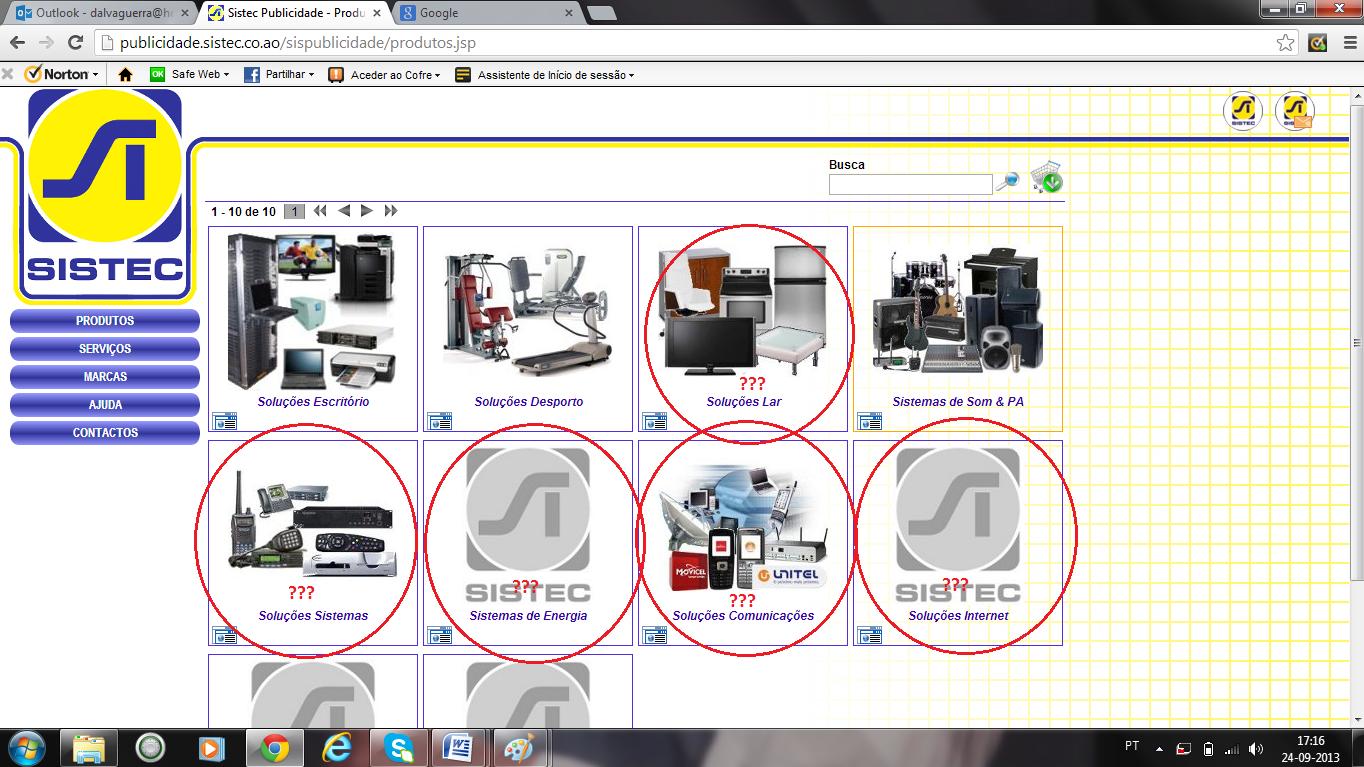Image resolution: width=1364 pixels, height=767 pixels.
Task: Open details icon in Soluções Escritório card
Action: (224, 421)
